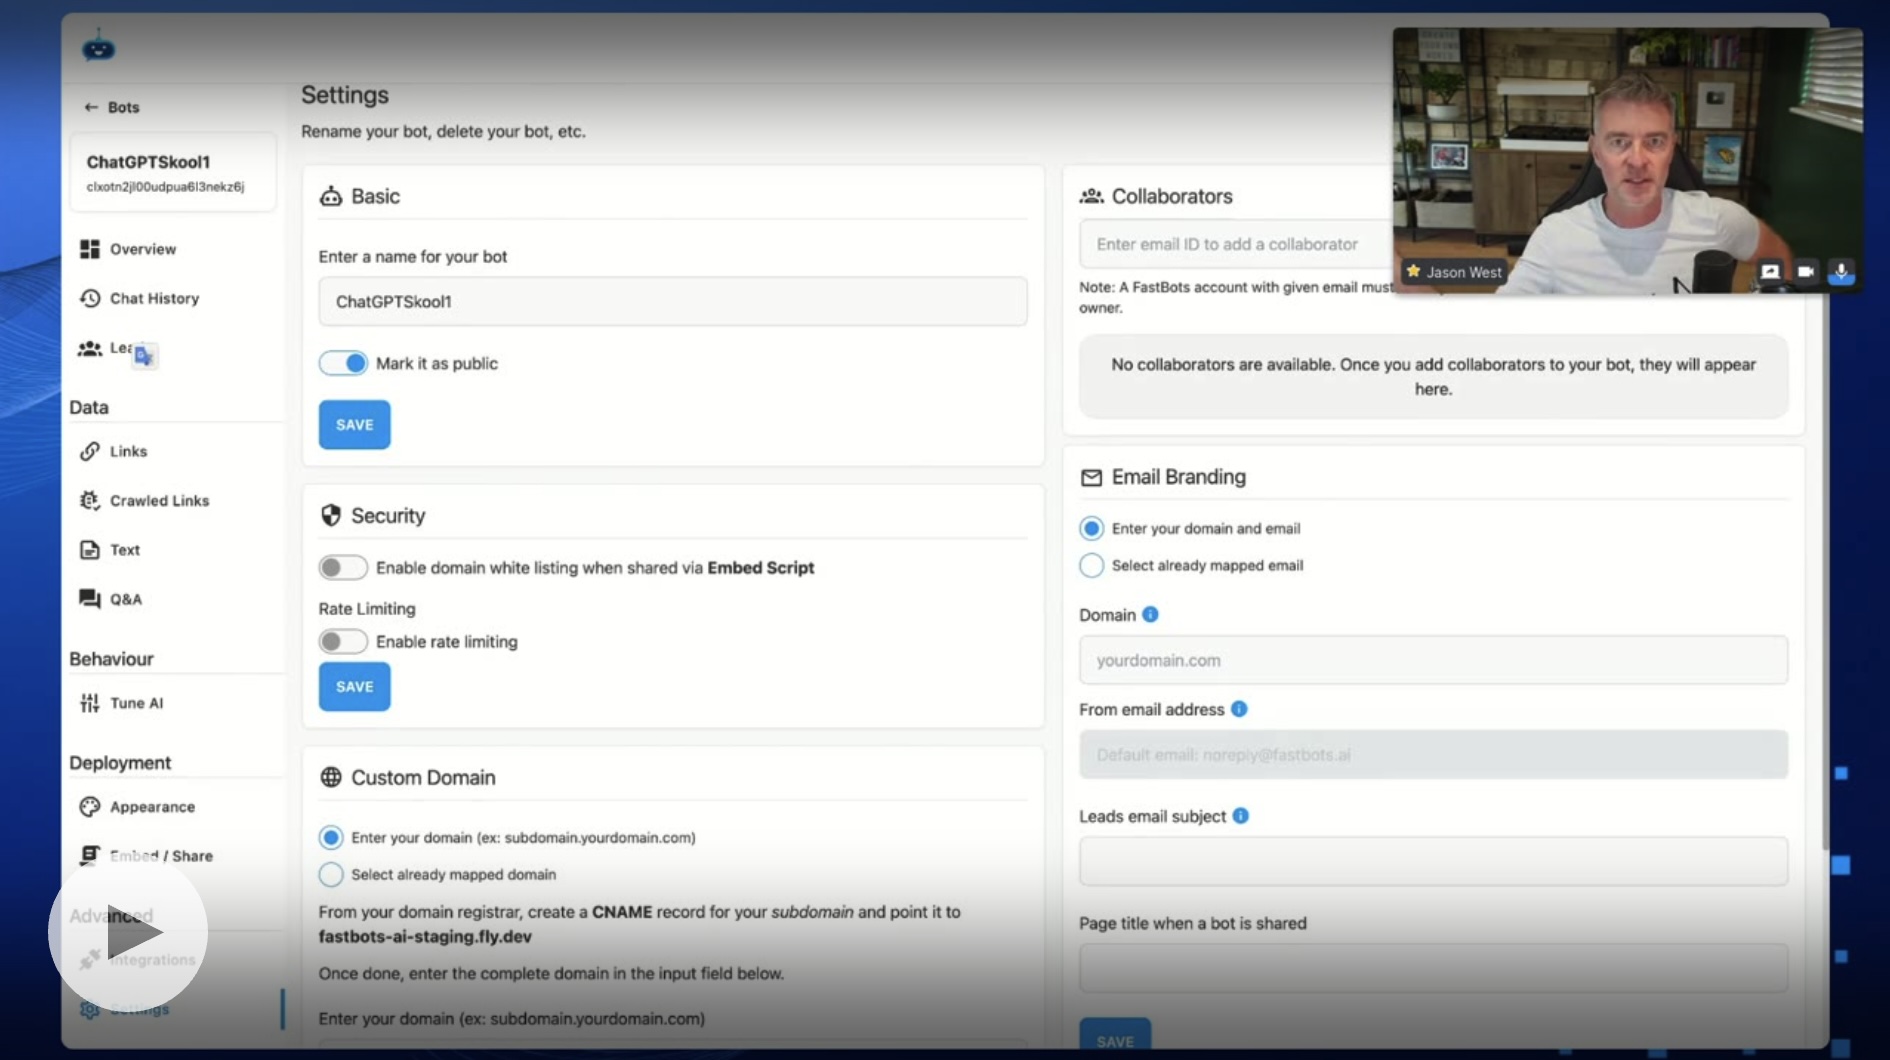Click the Crawled Links icon
This screenshot has height=1060, width=1890.
click(90, 500)
